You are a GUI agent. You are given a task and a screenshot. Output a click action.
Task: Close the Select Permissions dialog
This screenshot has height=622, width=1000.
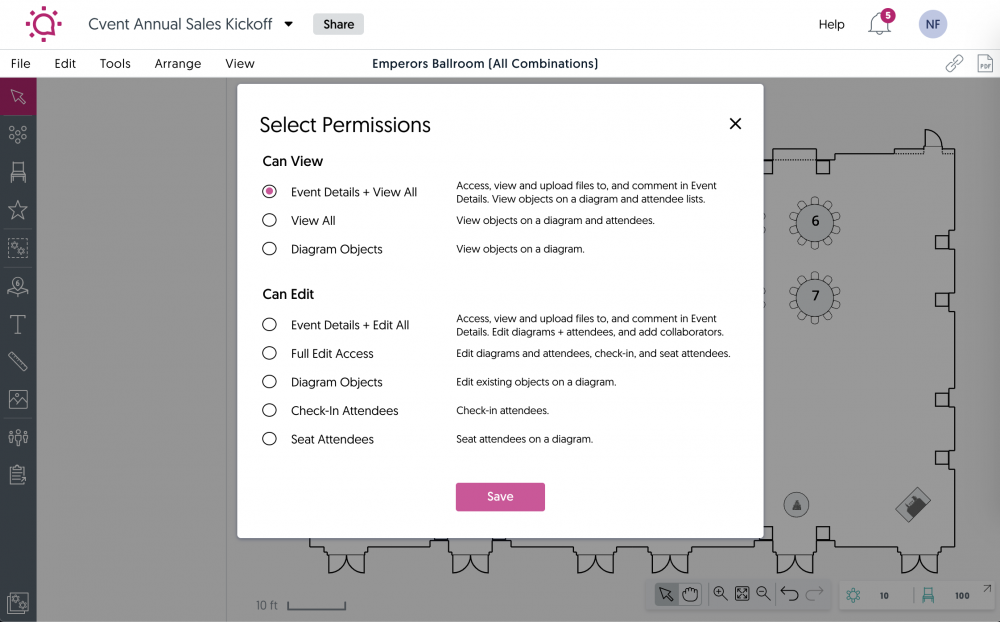point(735,124)
